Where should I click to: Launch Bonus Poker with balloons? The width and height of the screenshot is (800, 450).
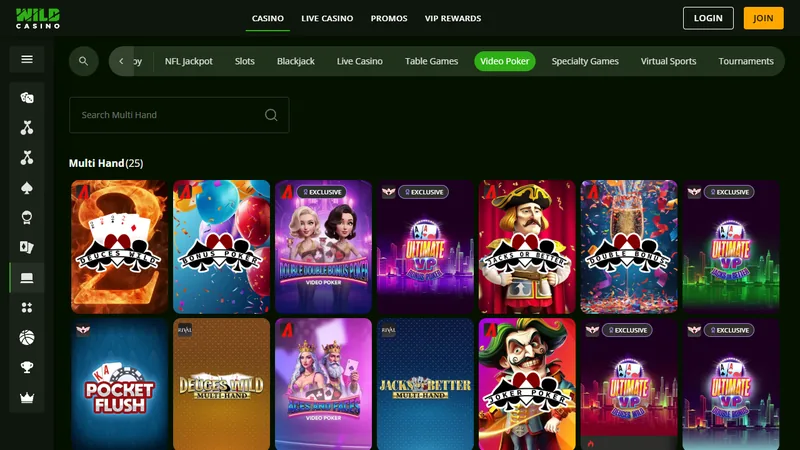click(x=221, y=246)
